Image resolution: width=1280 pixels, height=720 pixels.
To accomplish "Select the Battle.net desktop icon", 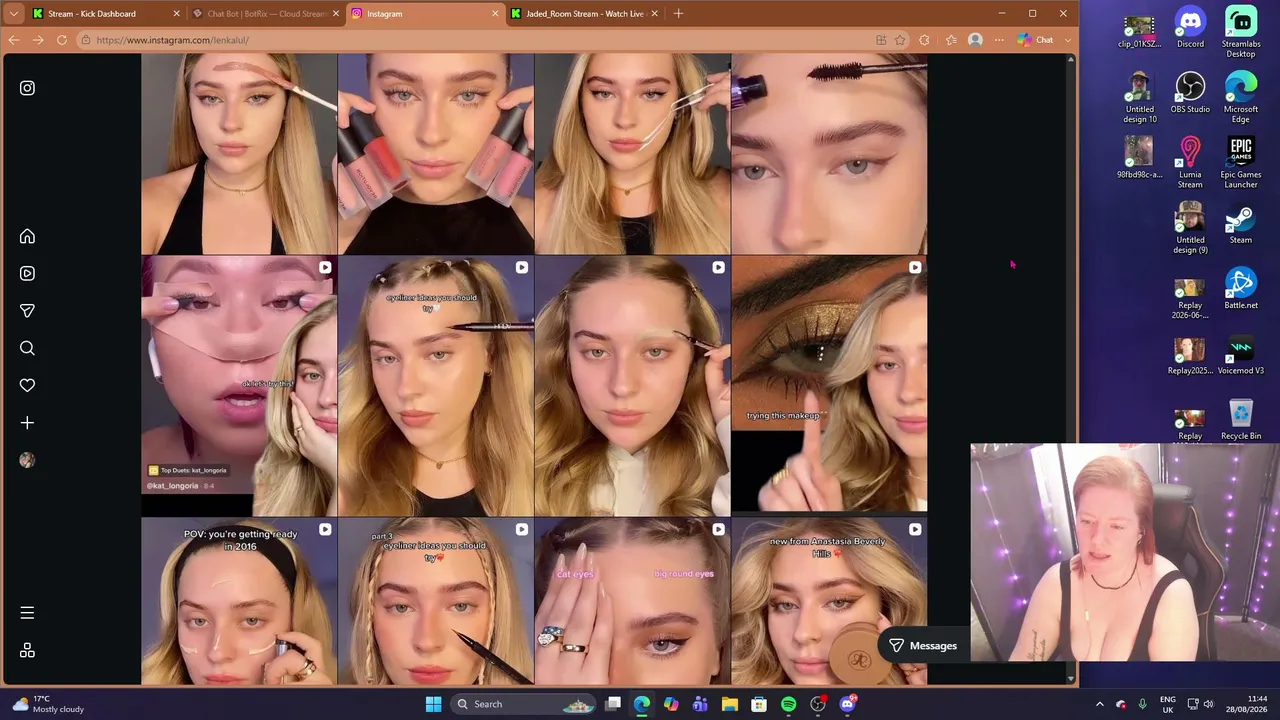I will pos(1241,289).
